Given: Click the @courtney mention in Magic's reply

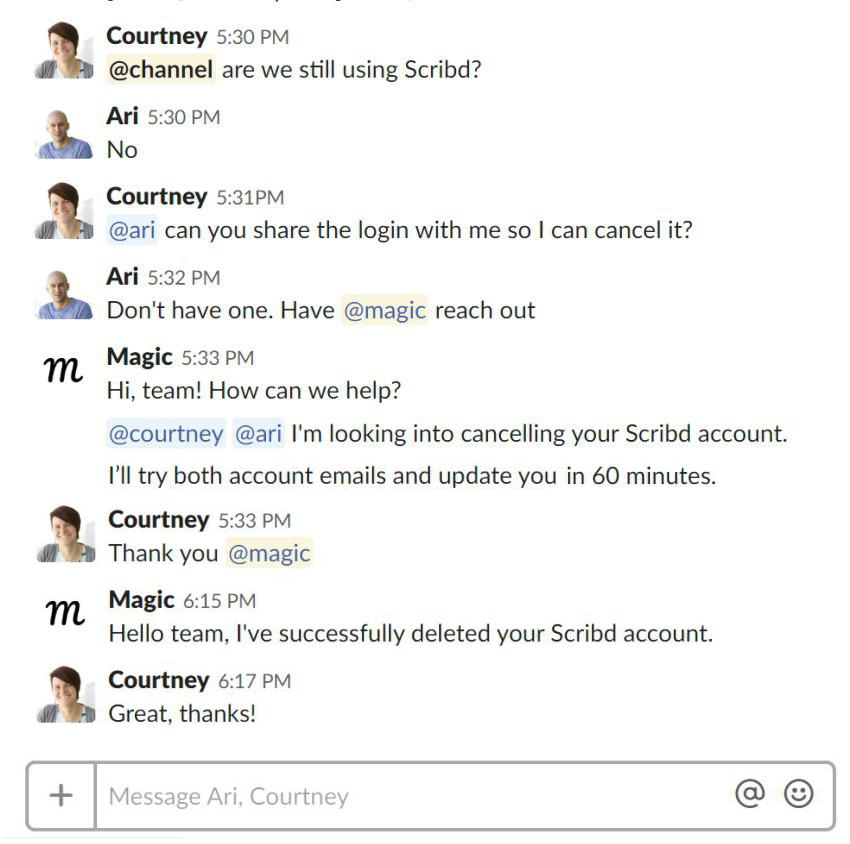Looking at the screenshot, I should [x=166, y=434].
